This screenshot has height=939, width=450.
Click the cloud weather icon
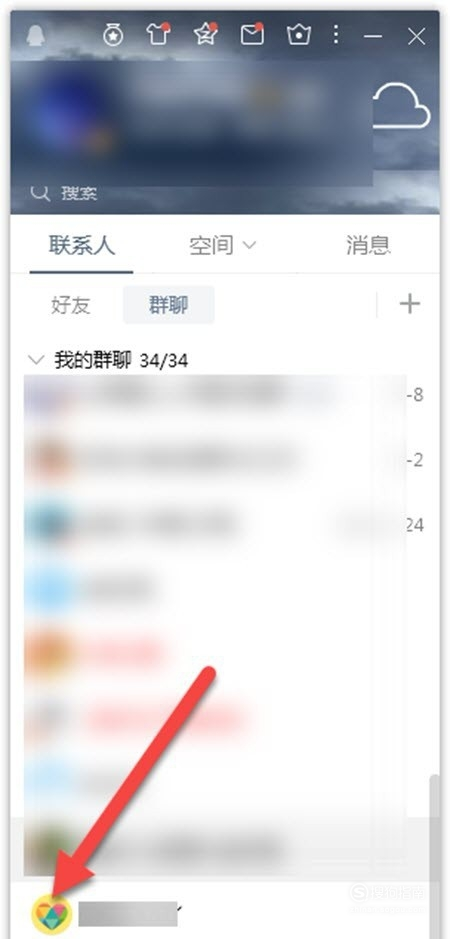pos(401,106)
